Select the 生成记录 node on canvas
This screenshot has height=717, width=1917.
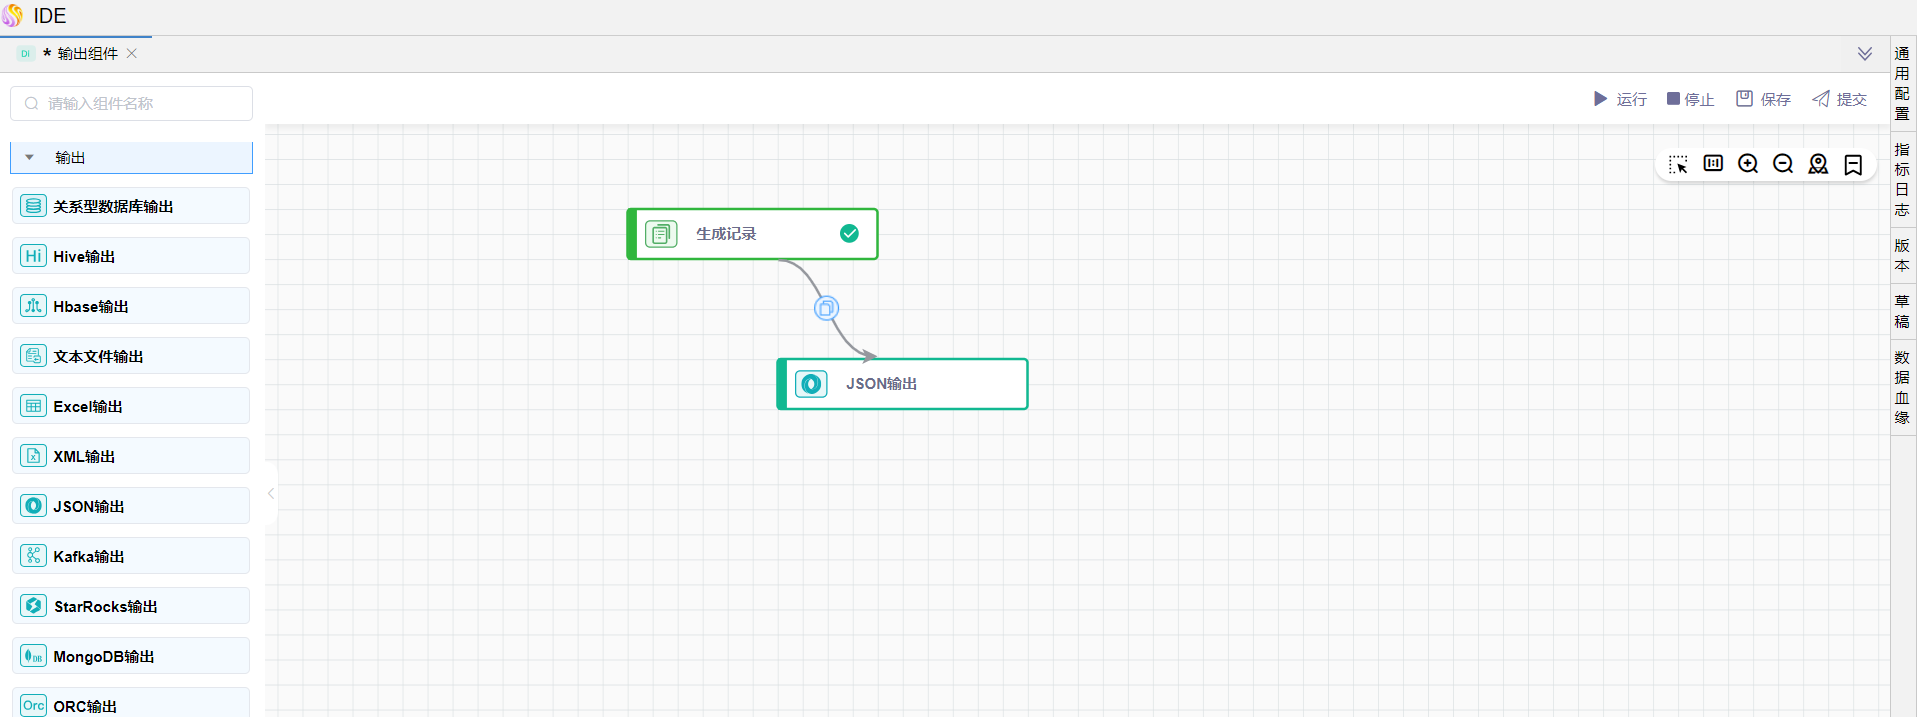click(x=752, y=234)
